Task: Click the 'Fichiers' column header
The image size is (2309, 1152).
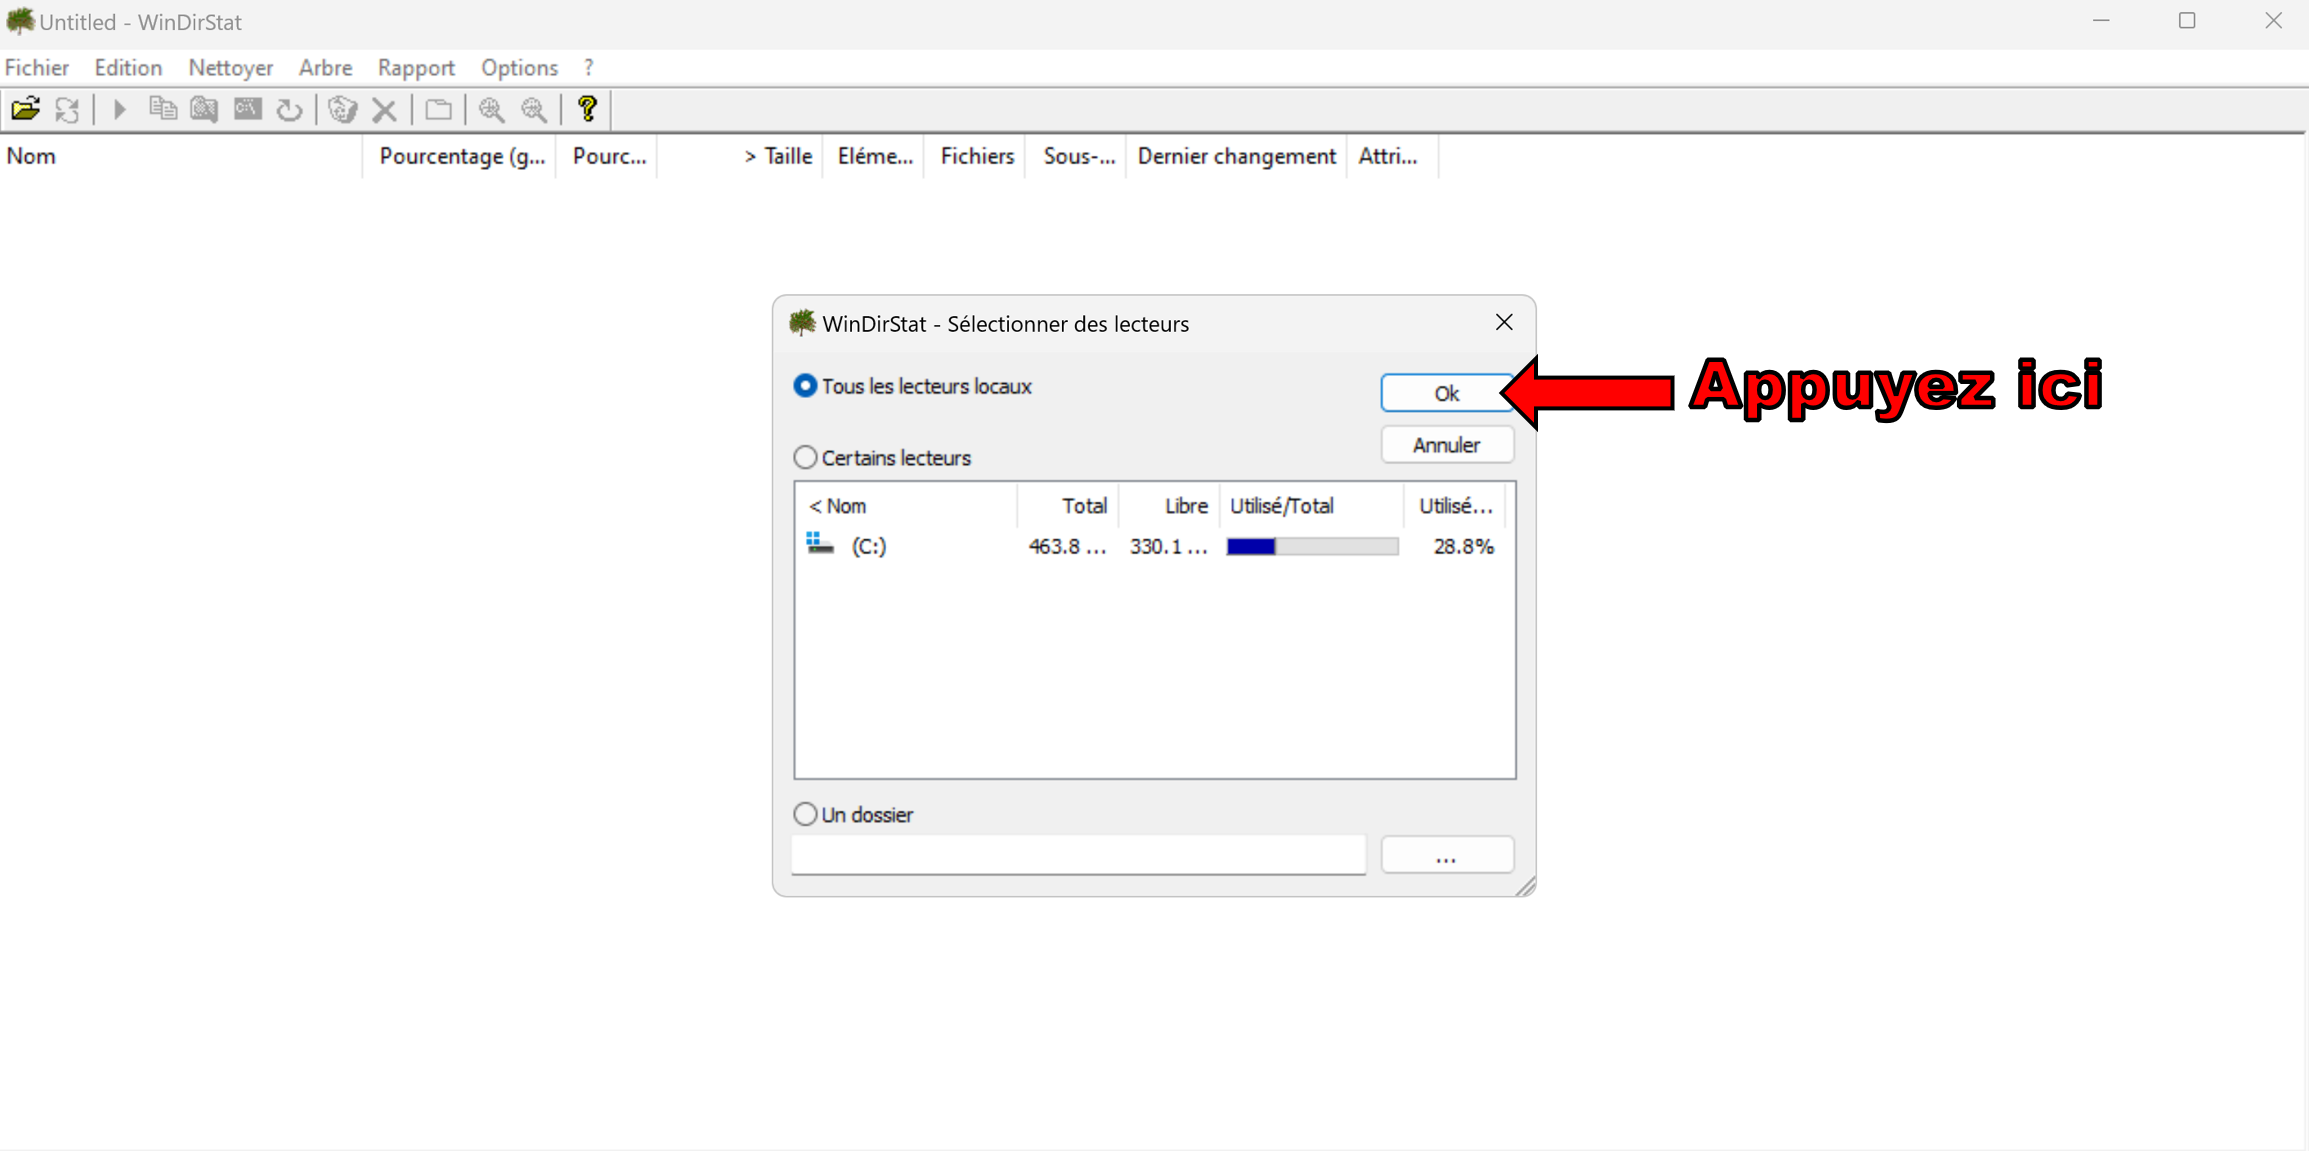Action: point(975,156)
